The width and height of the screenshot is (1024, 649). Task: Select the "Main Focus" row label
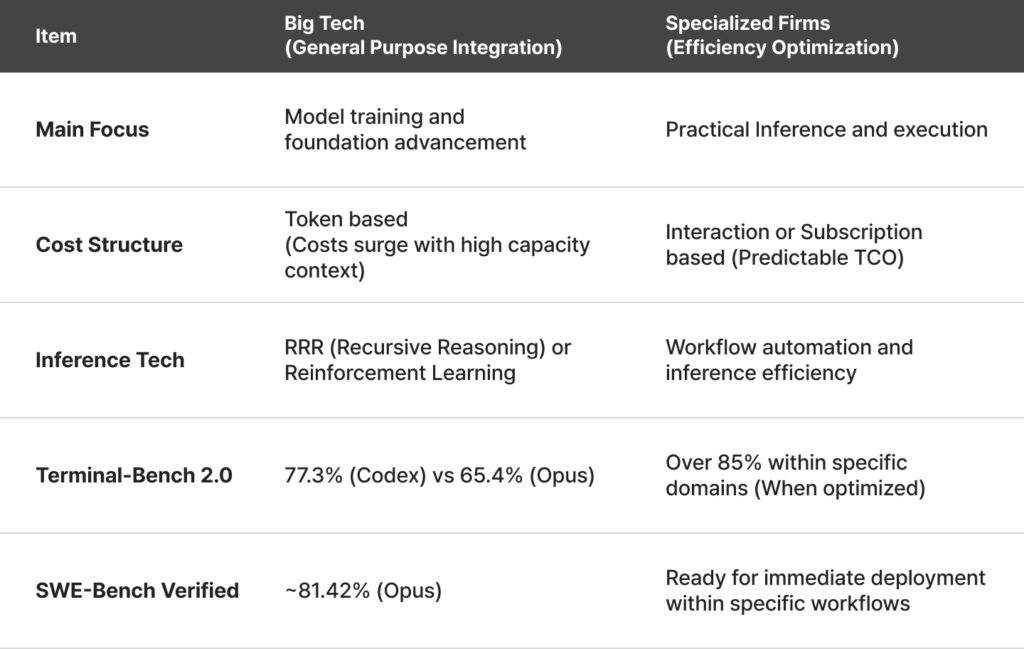pyautogui.click(x=92, y=130)
